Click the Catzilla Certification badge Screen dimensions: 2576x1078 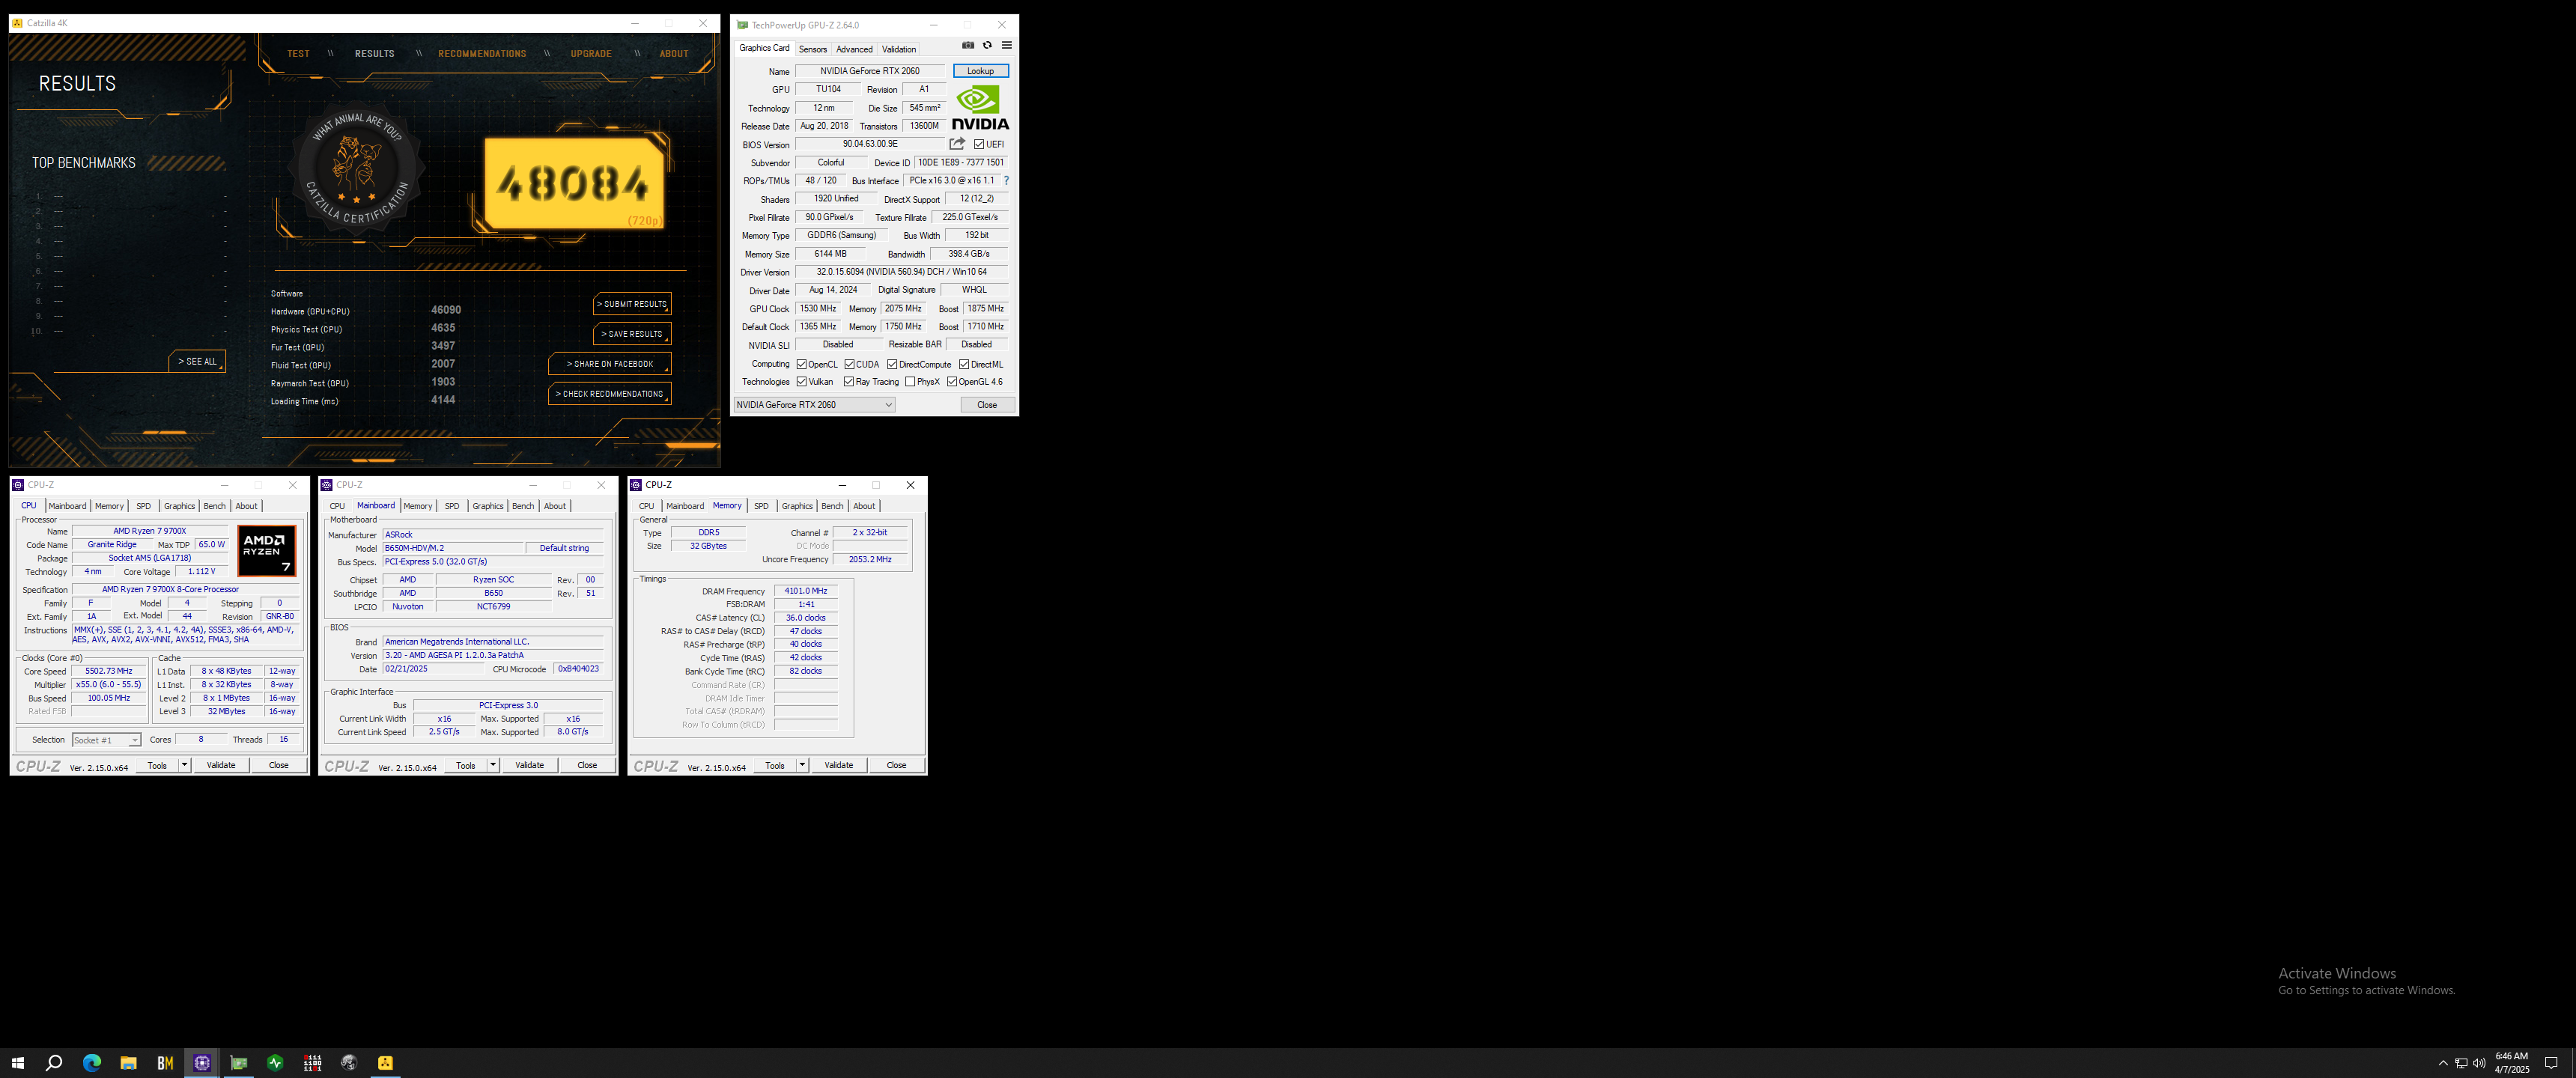[x=356, y=168]
